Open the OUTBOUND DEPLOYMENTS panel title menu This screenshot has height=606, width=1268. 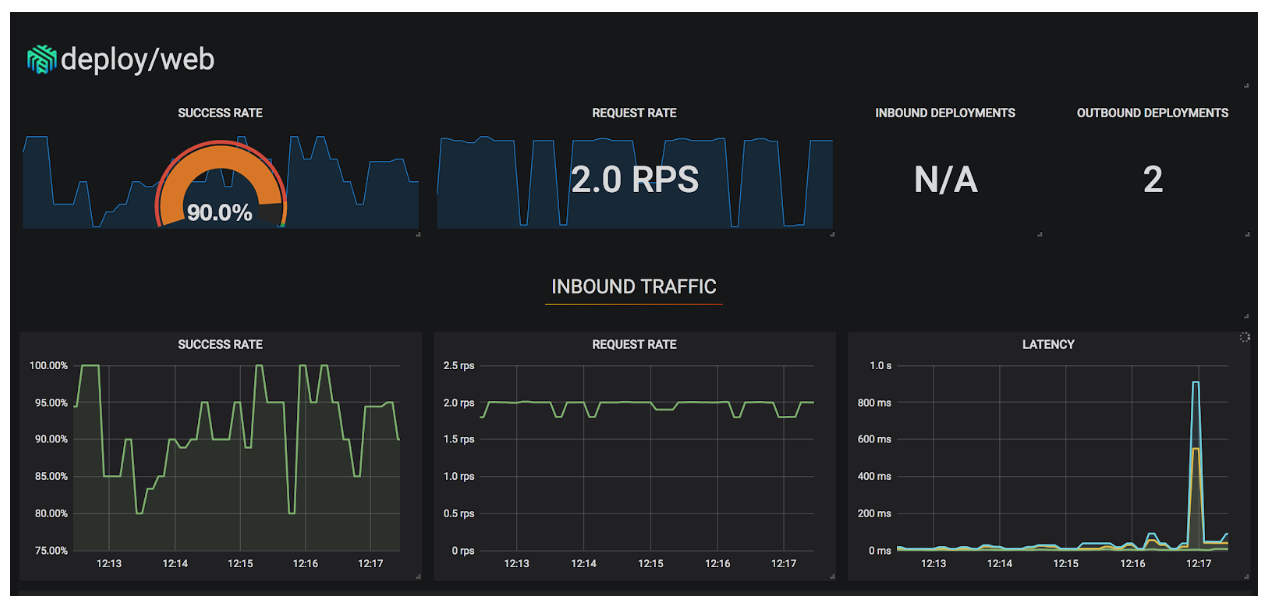click(1152, 113)
